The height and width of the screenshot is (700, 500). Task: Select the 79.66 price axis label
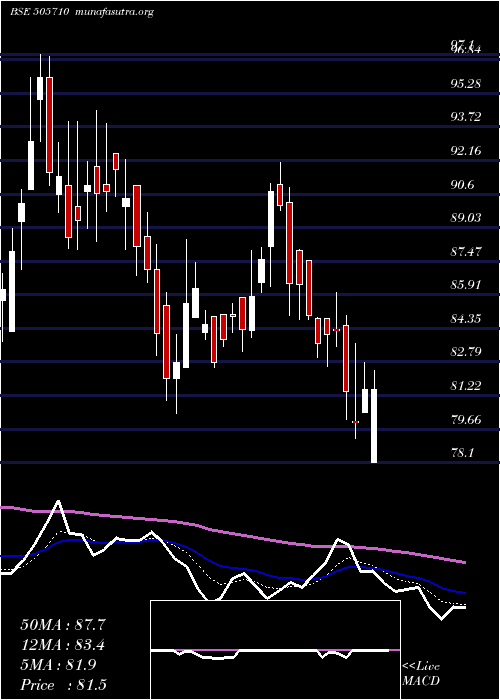click(466, 420)
